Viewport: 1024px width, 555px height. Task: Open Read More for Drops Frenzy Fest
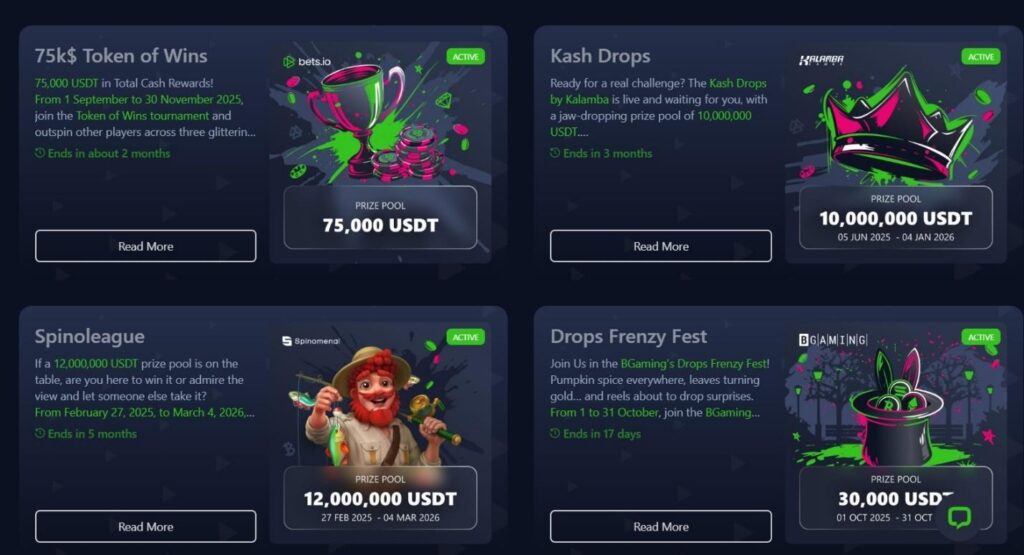click(x=661, y=526)
